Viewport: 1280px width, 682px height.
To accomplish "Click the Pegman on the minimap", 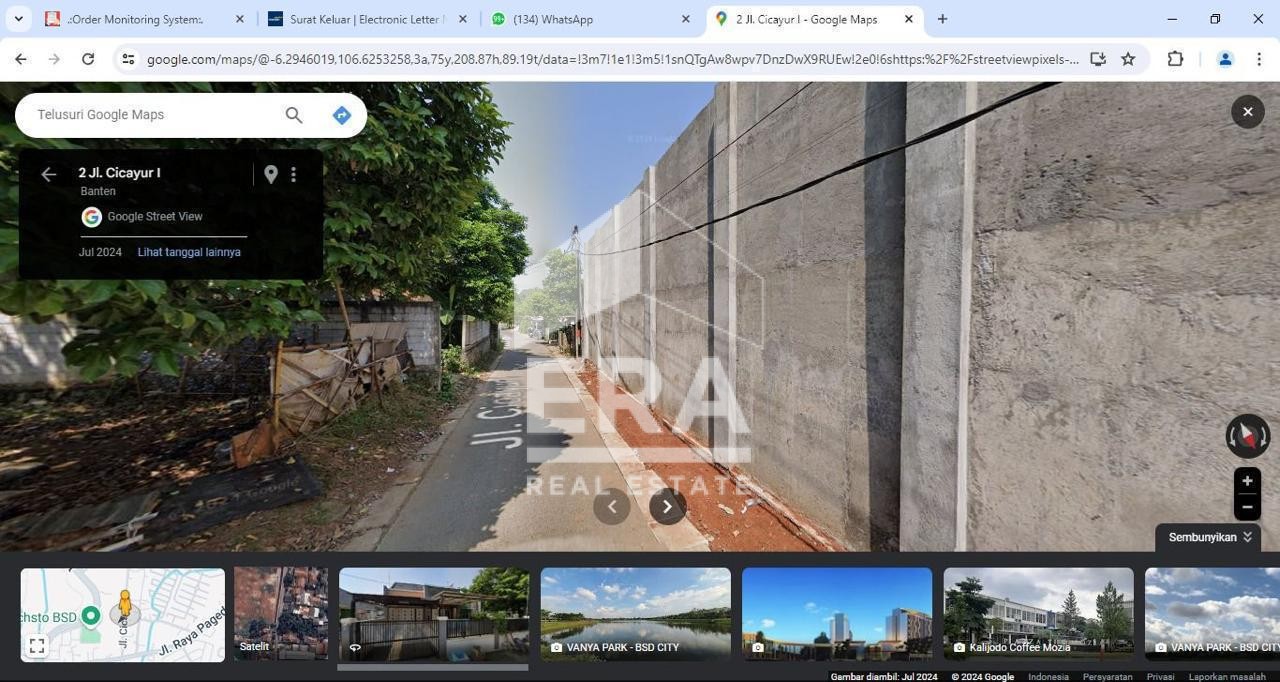I will point(125,606).
